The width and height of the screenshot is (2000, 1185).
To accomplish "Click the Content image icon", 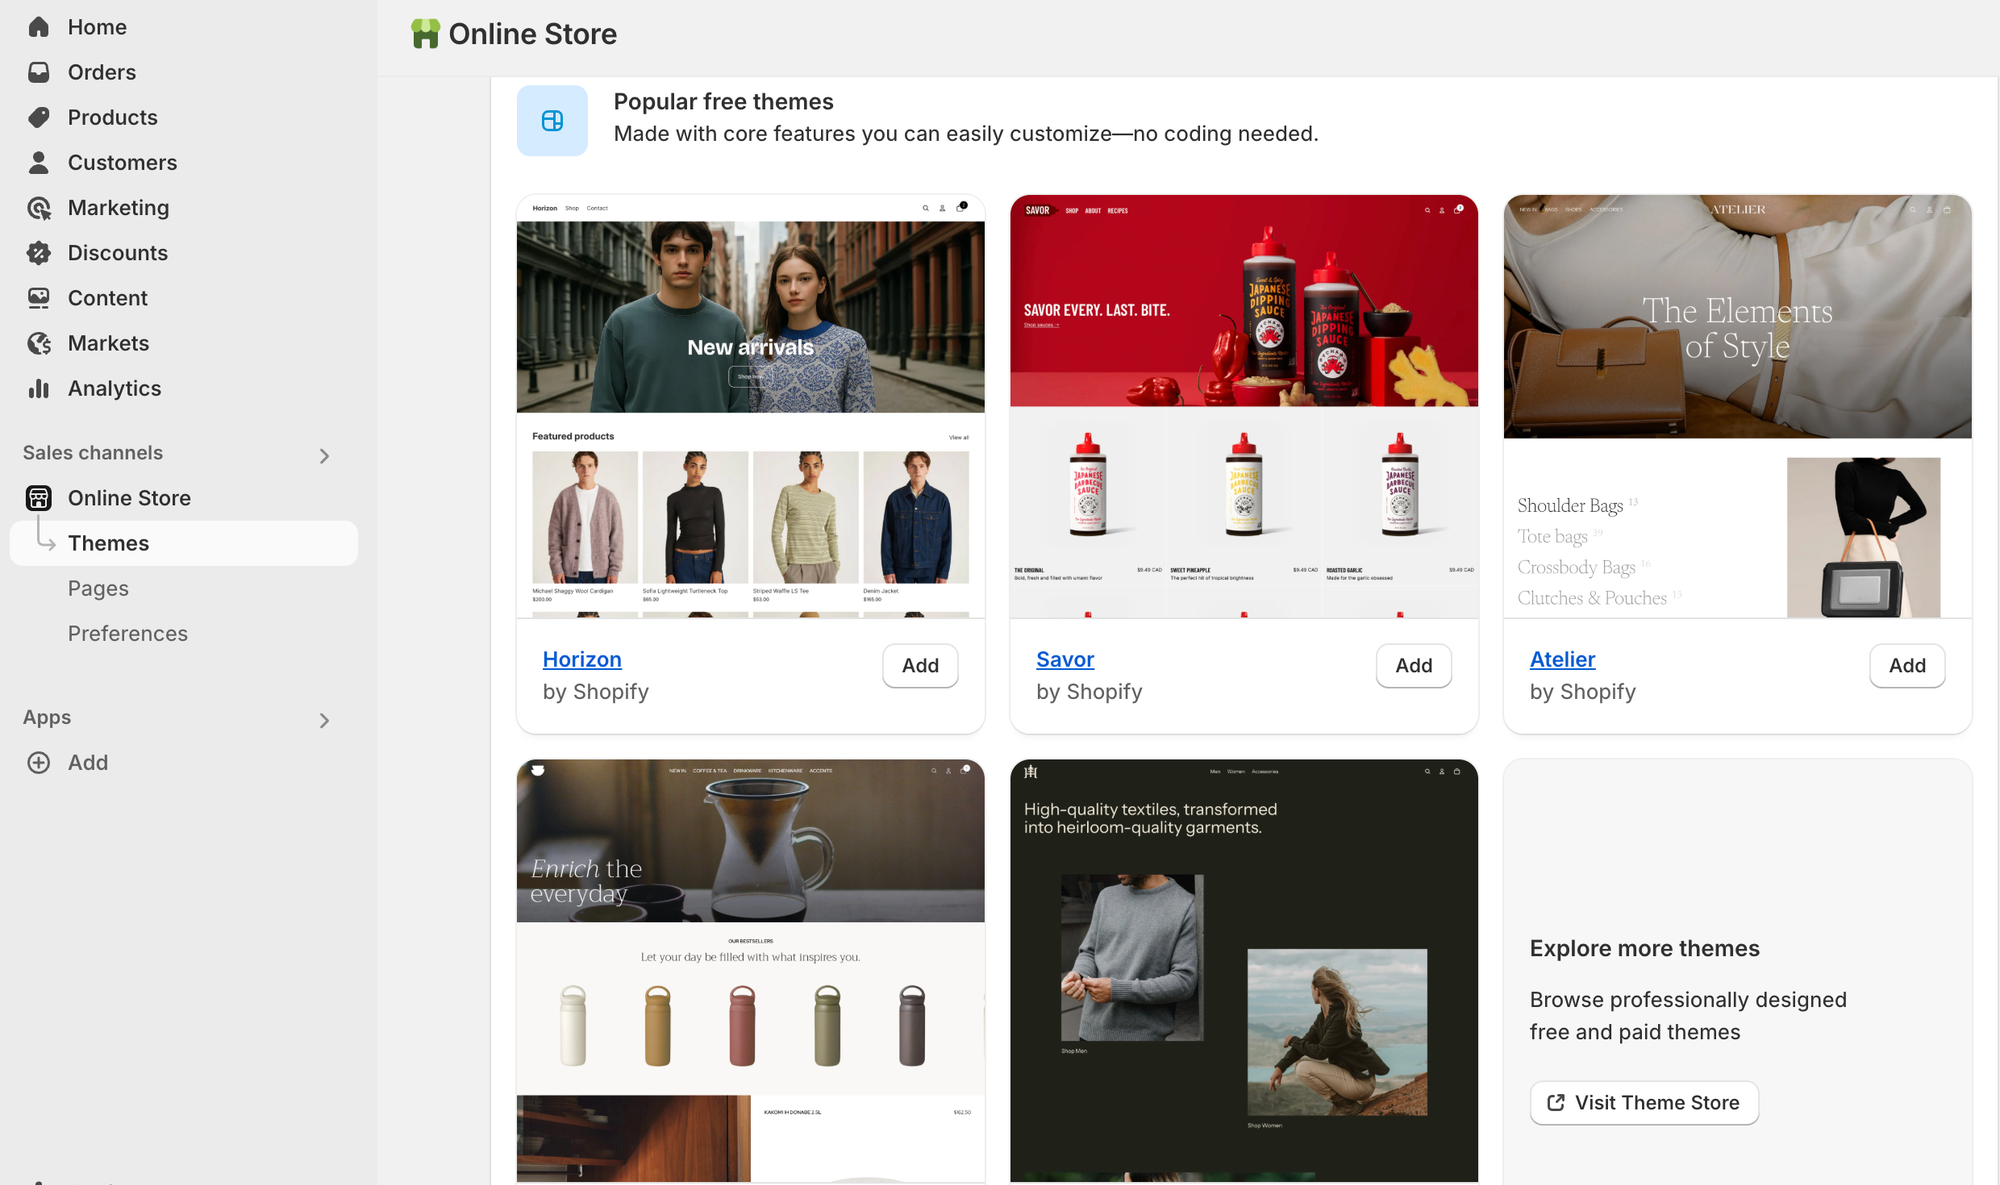I will click(x=39, y=298).
